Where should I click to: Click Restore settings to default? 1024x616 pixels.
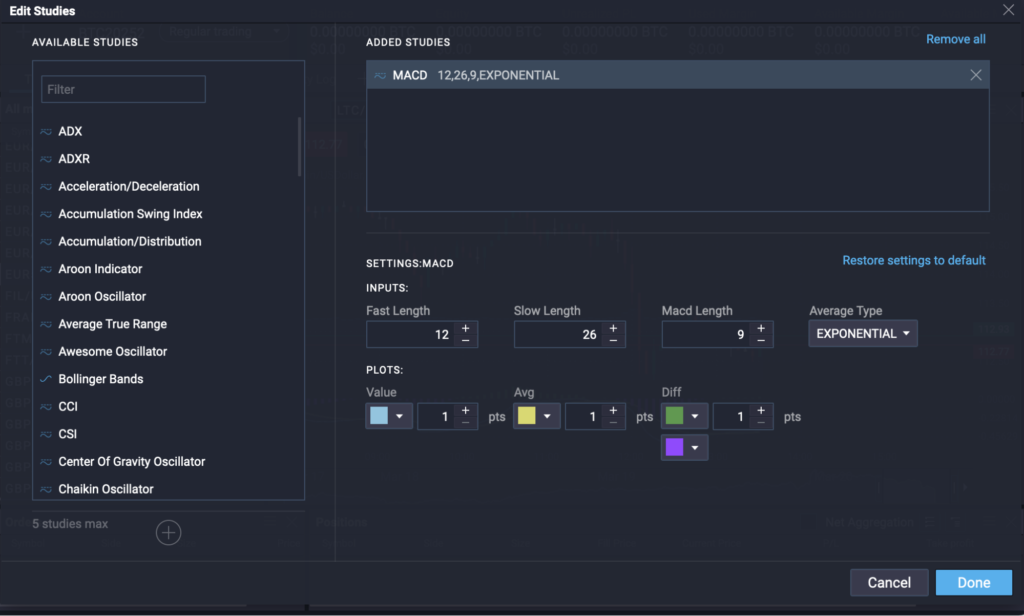tap(913, 260)
